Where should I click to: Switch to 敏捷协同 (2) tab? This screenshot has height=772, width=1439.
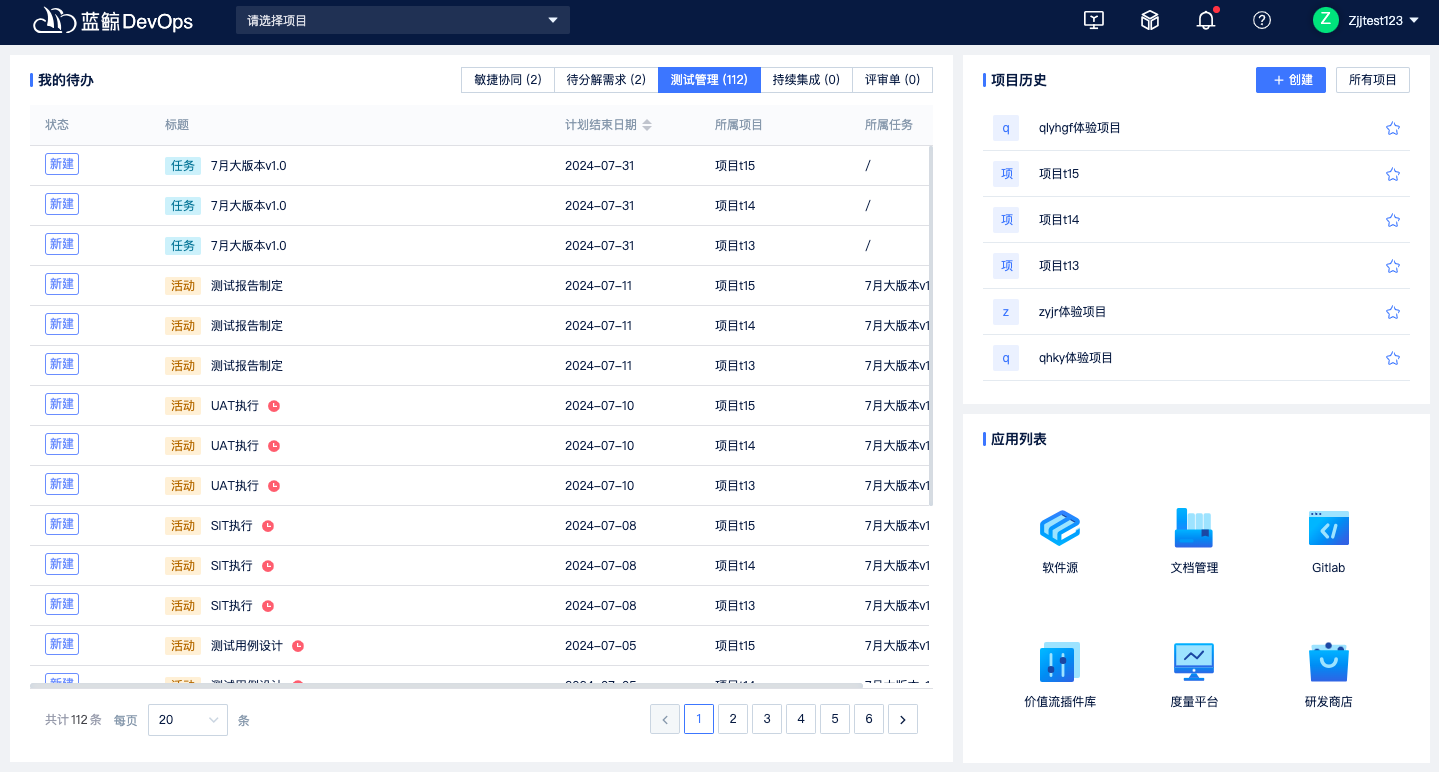click(508, 80)
